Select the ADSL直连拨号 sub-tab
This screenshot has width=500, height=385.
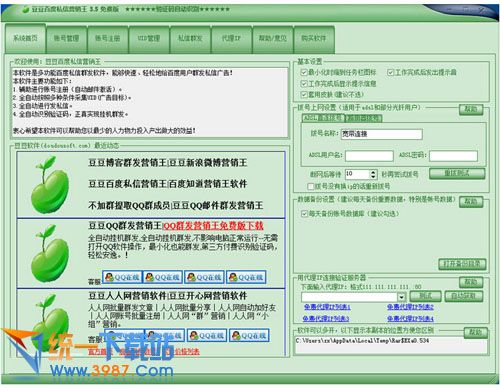point(323,118)
